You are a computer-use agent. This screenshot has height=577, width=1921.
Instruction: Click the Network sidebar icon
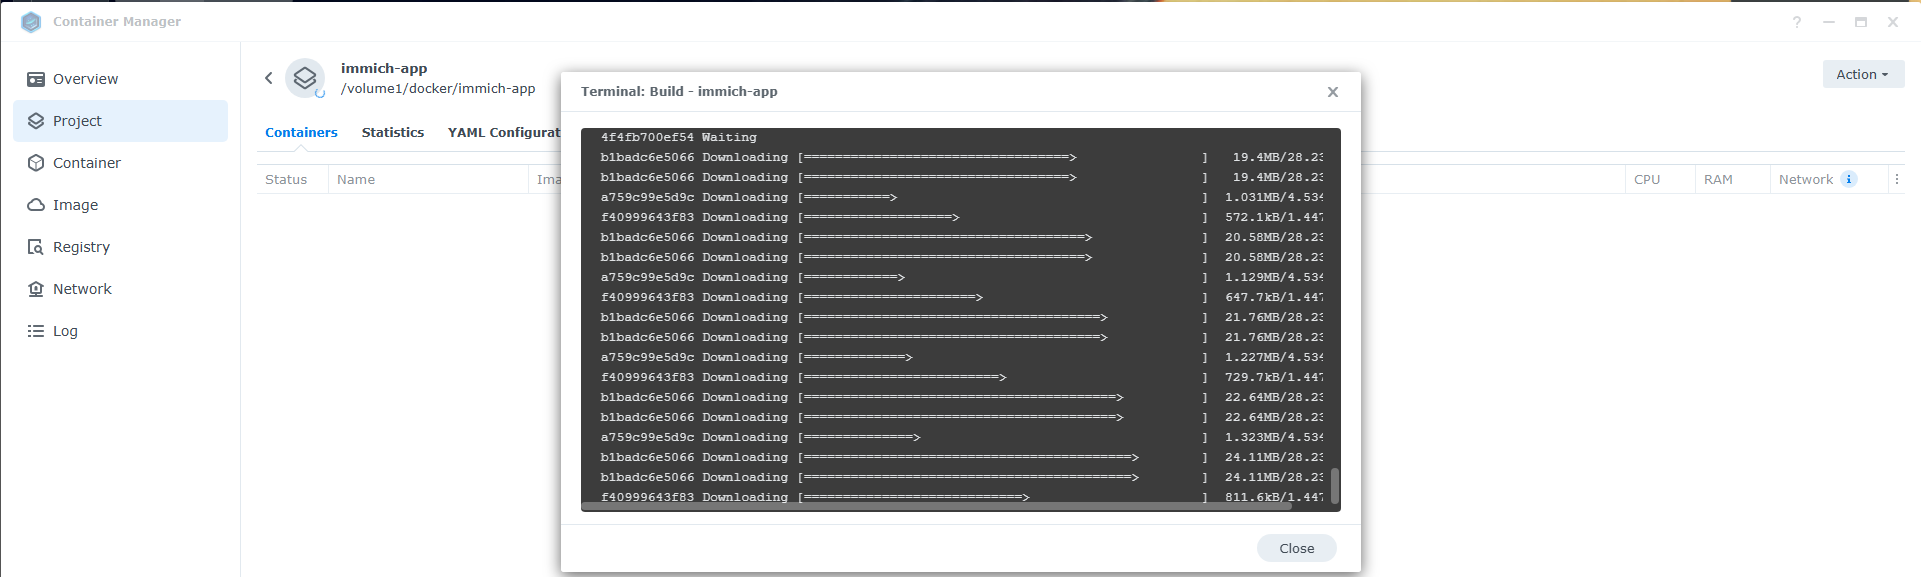tap(36, 289)
